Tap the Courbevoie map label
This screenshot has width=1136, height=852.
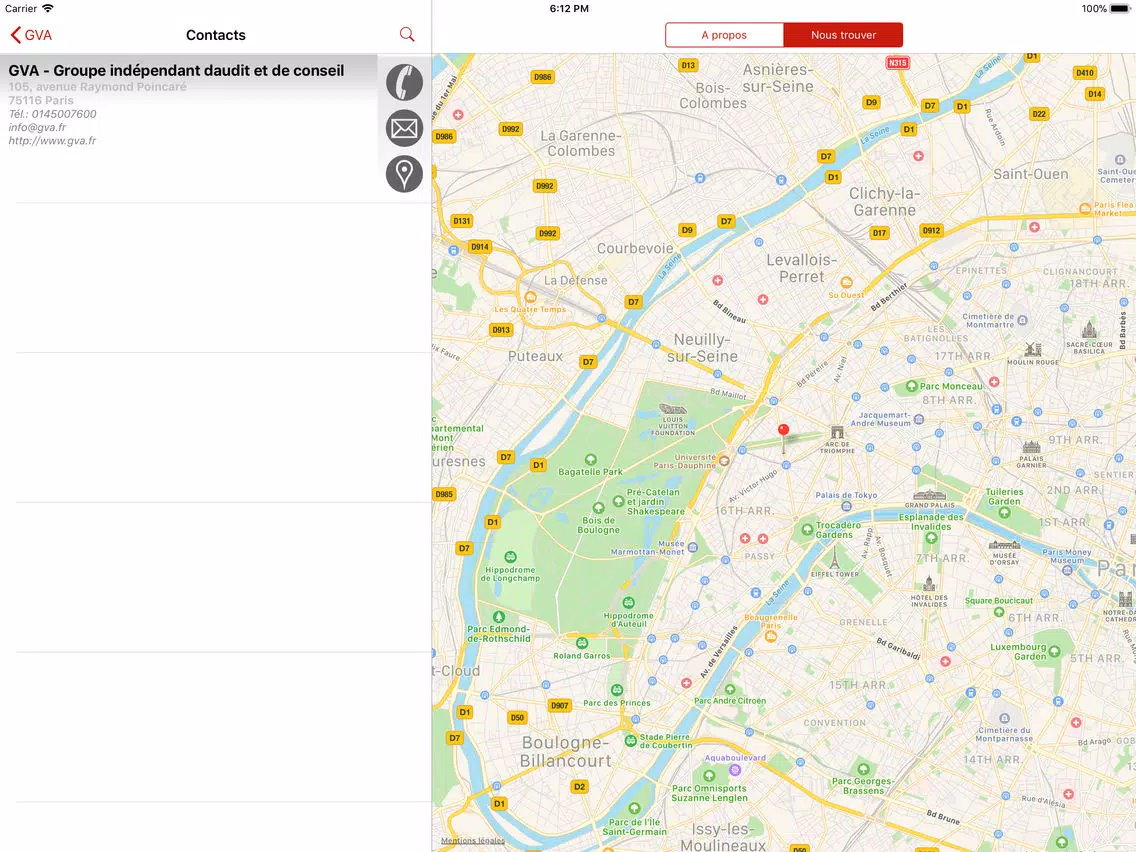pos(635,248)
